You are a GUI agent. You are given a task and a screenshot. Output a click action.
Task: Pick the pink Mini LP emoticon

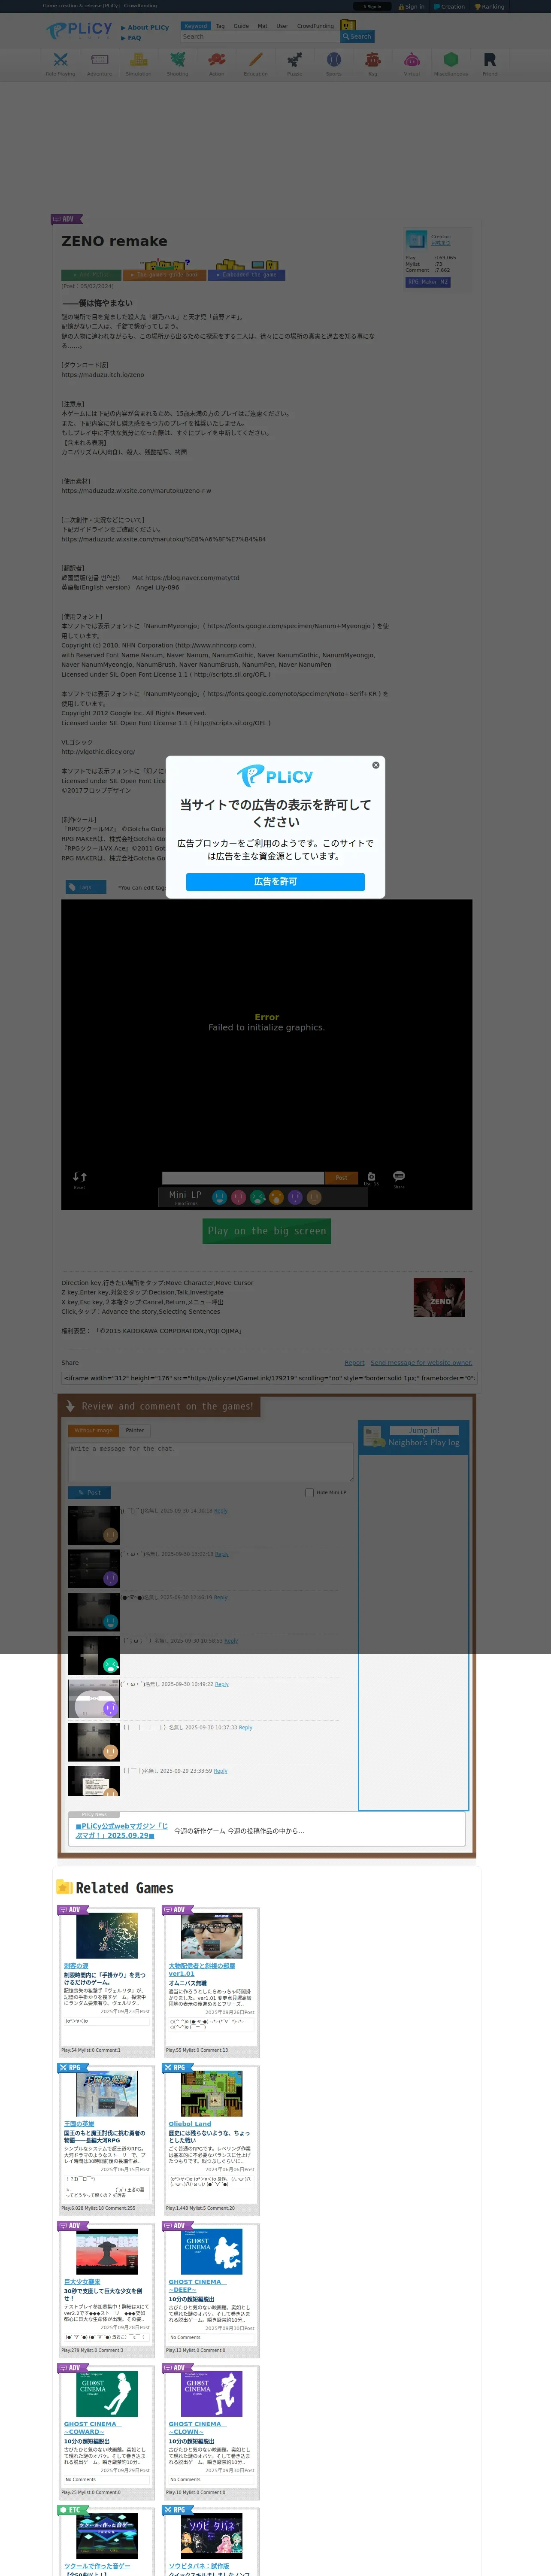pos(238,1197)
